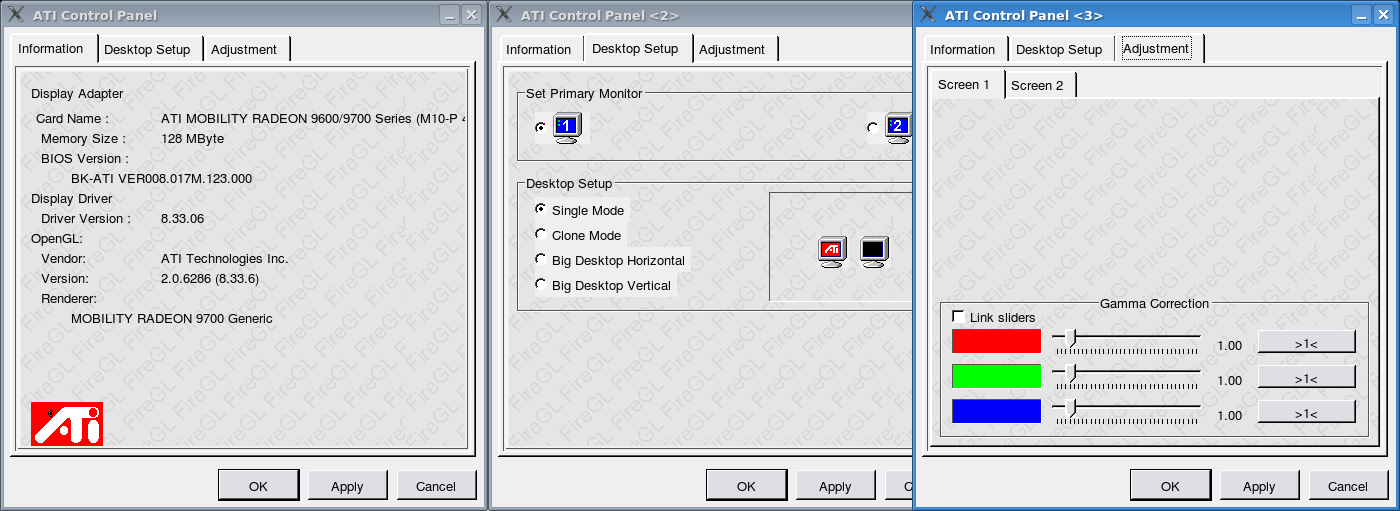Click X icon in first ATI Control Panel titlebar
The height and width of the screenshot is (511, 1400).
coord(17,14)
